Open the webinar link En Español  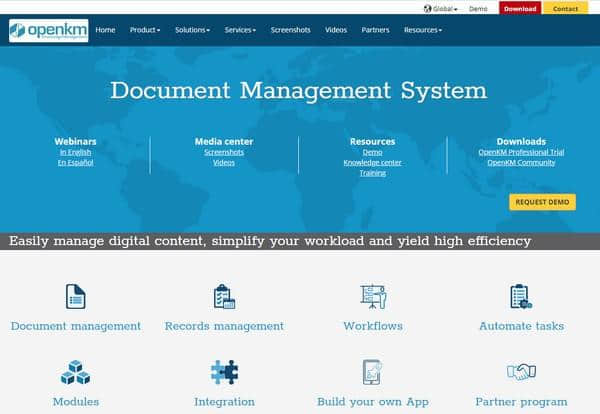point(75,163)
